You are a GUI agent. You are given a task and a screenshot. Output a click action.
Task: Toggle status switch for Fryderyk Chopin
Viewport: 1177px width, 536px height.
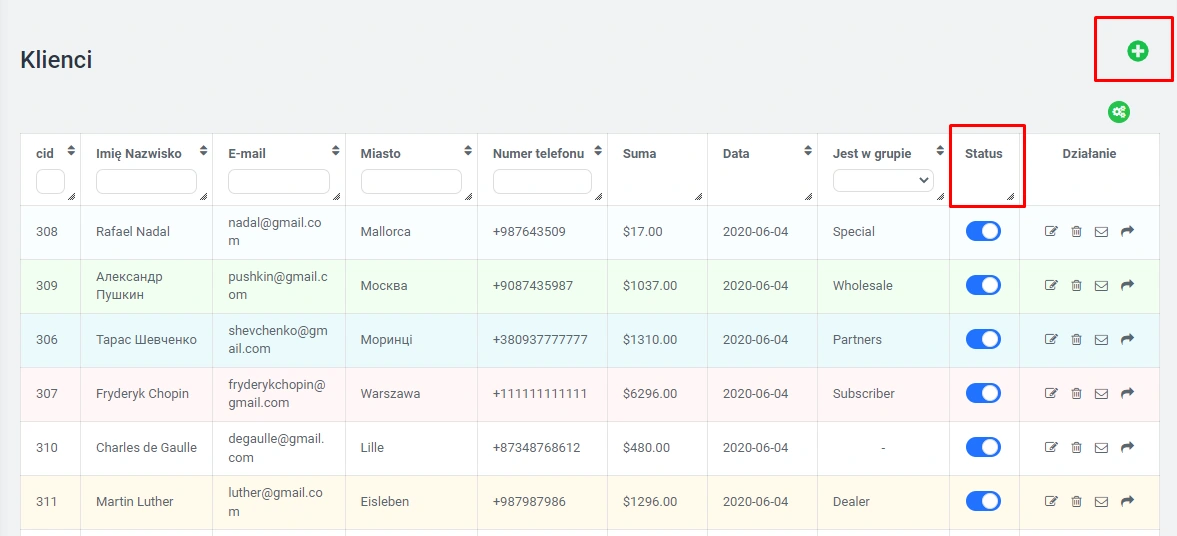click(983, 393)
